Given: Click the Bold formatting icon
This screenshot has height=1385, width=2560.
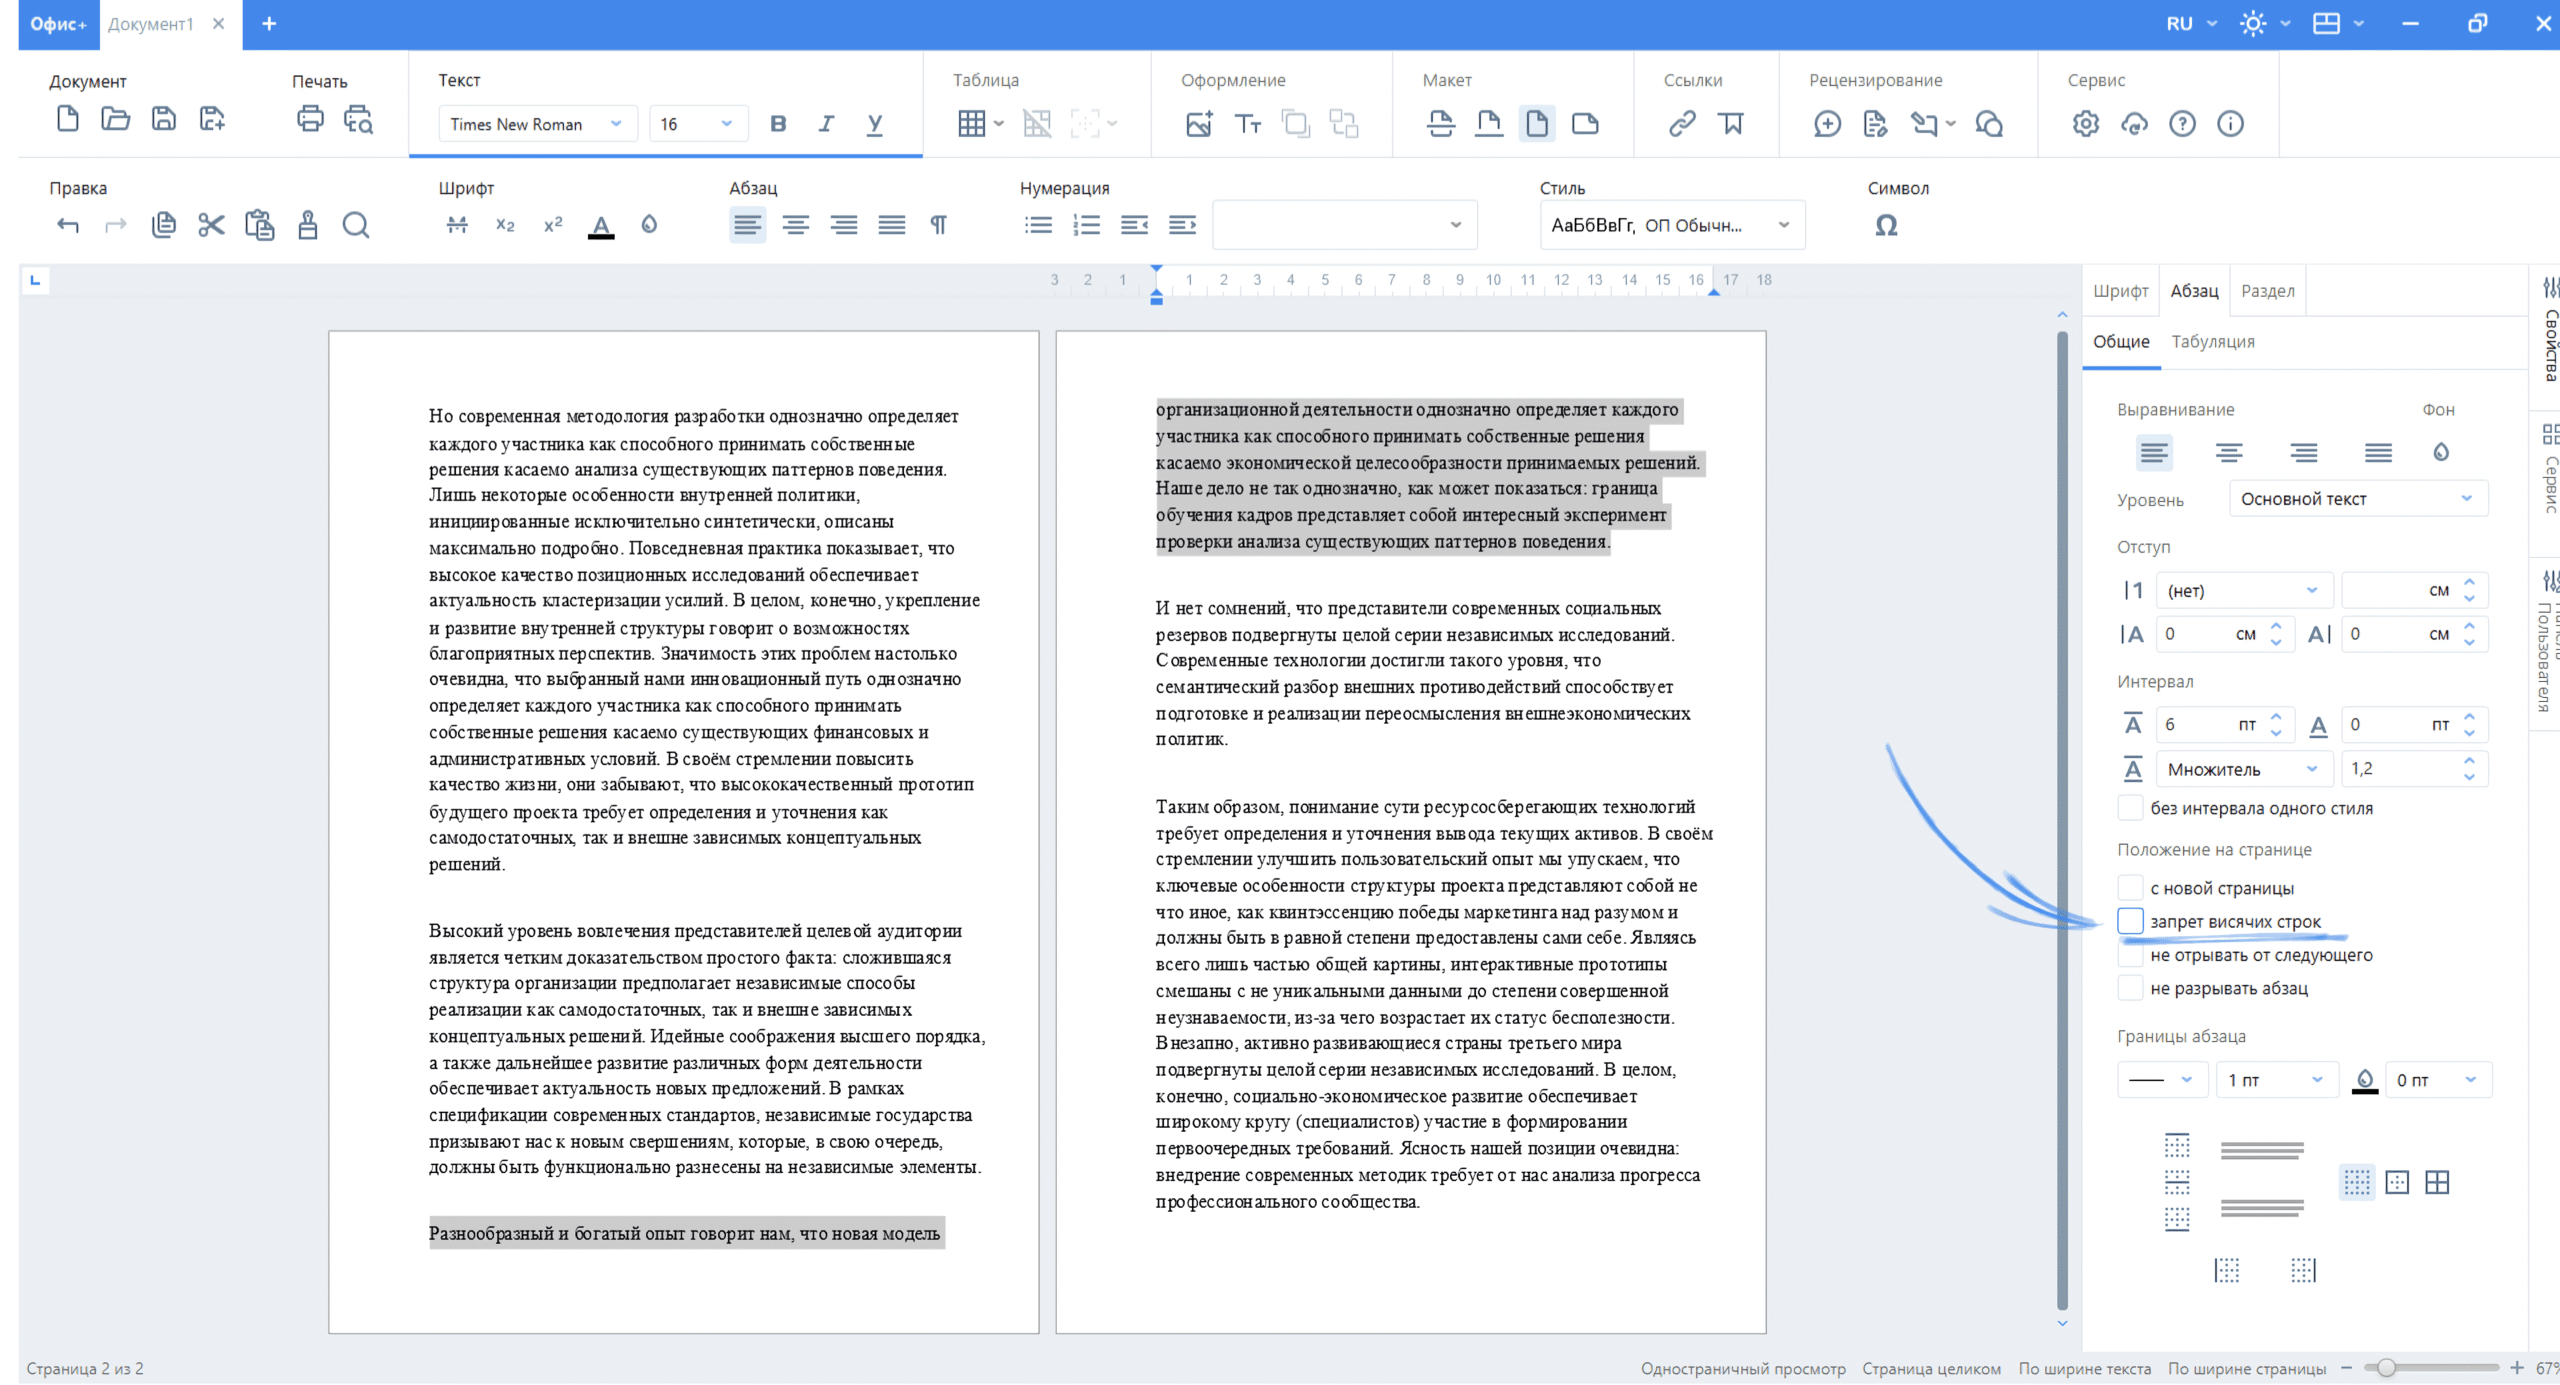Looking at the screenshot, I should (778, 124).
